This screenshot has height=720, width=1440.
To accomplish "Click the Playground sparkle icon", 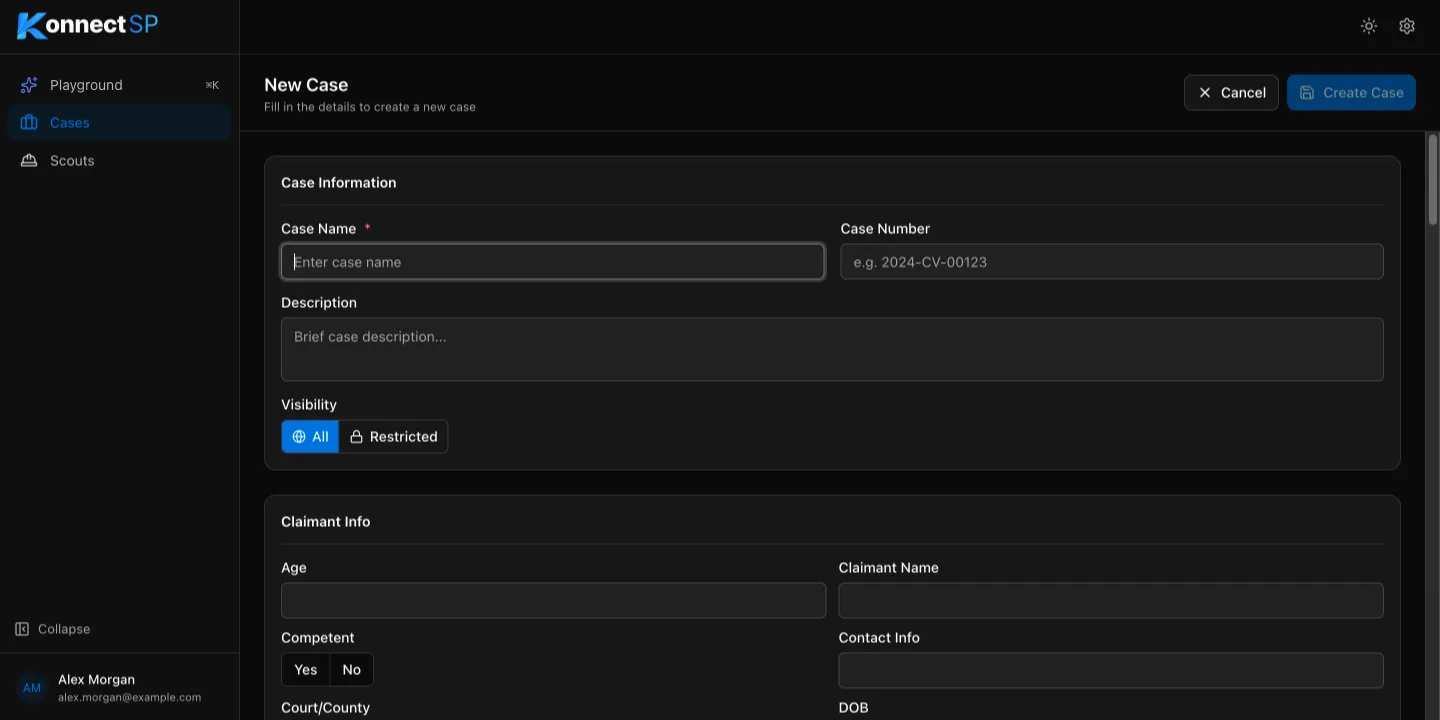I will [x=29, y=85].
